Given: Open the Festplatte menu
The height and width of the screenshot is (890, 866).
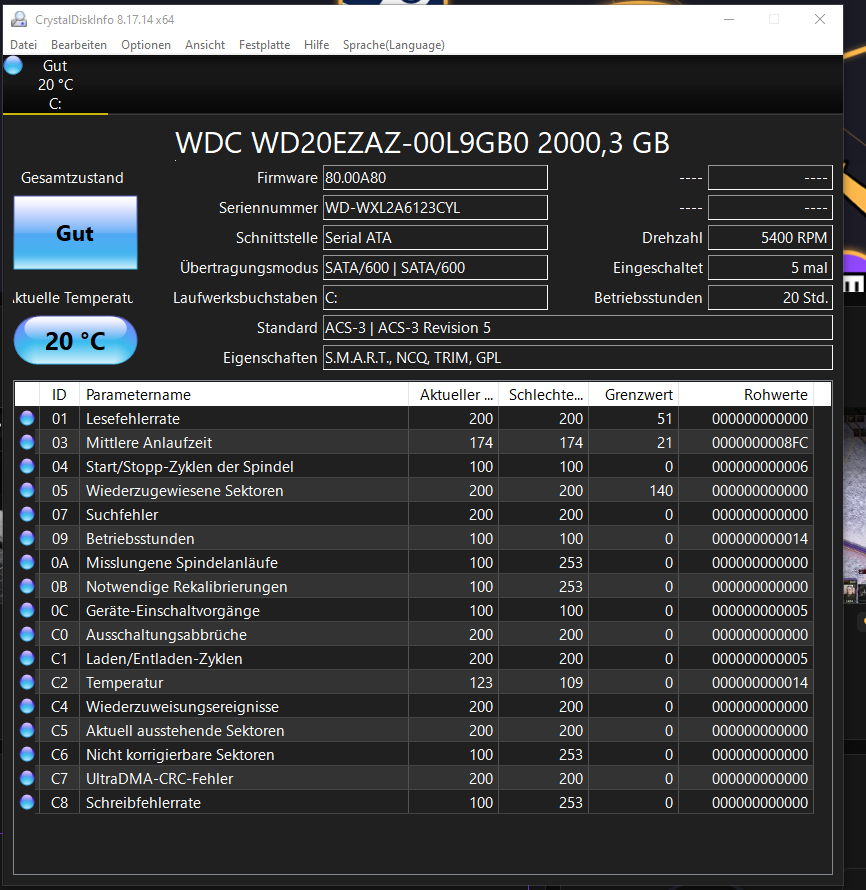Looking at the screenshot, I should coord(264,45).
